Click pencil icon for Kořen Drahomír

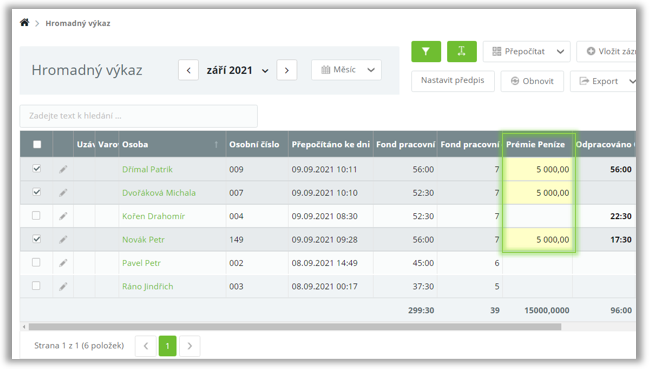[63, 216]
